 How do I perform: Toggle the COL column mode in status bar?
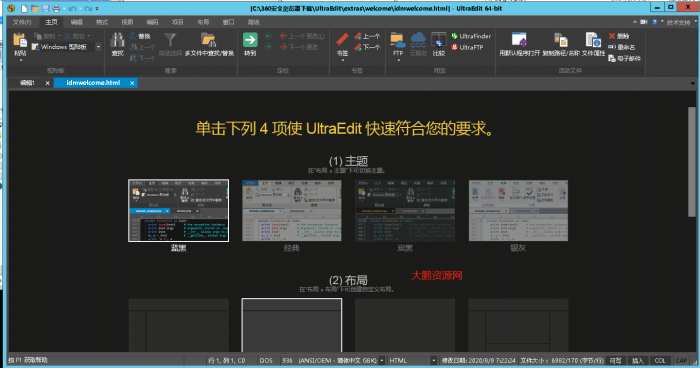(660, 360)
